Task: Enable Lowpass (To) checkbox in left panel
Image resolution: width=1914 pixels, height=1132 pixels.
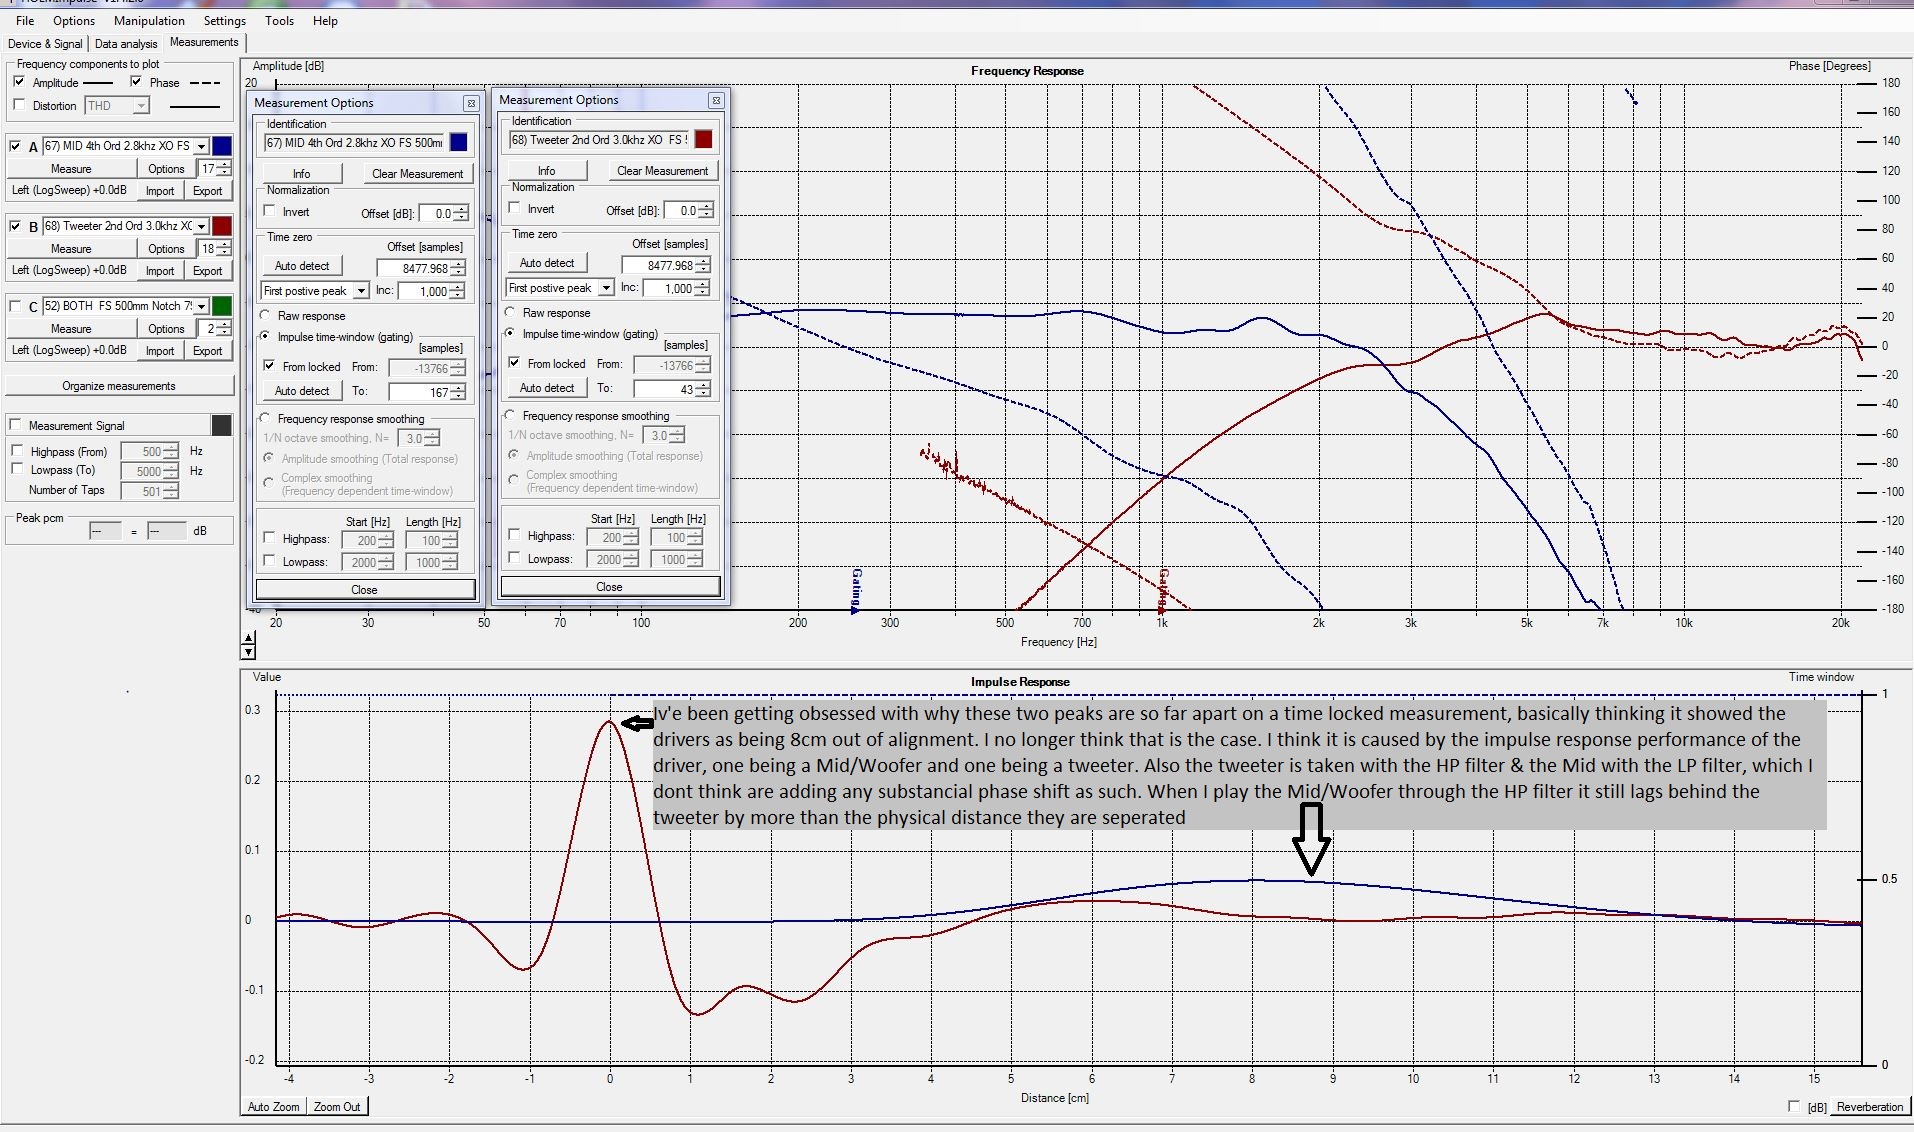Action: (x=17, y=469)
